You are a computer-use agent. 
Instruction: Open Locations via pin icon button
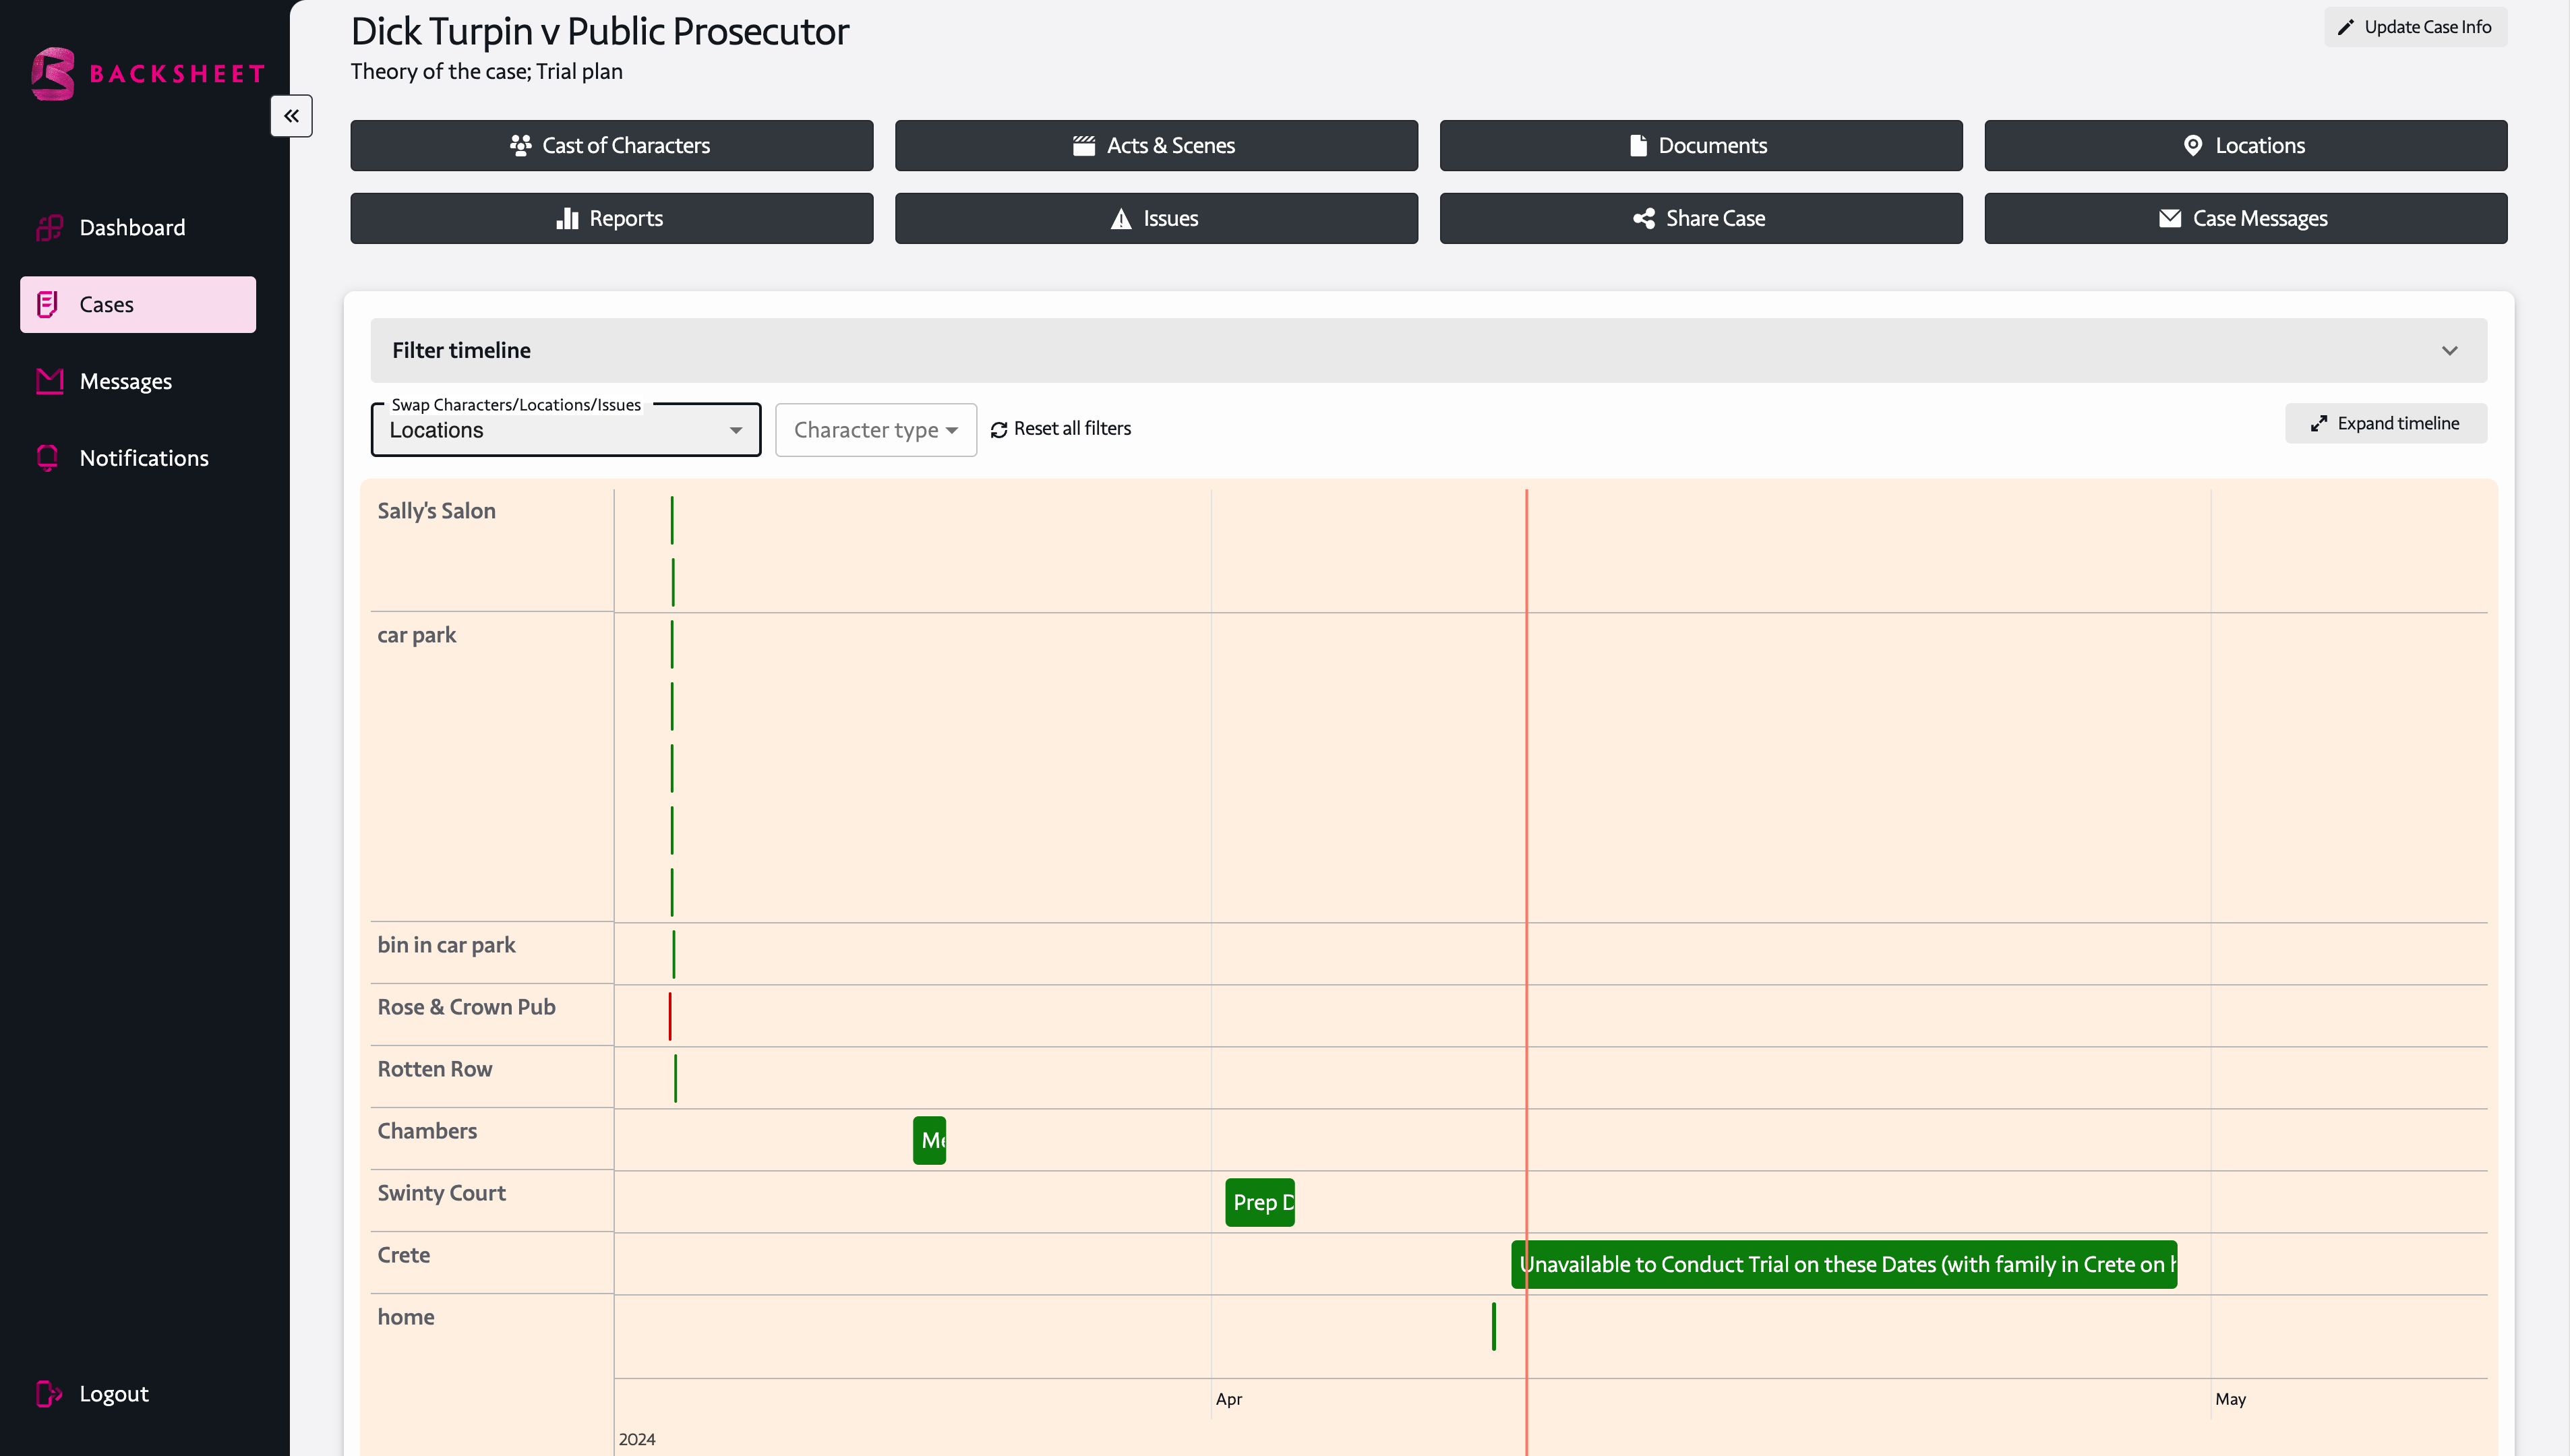pyautogui.click(x=2245, y=146)
